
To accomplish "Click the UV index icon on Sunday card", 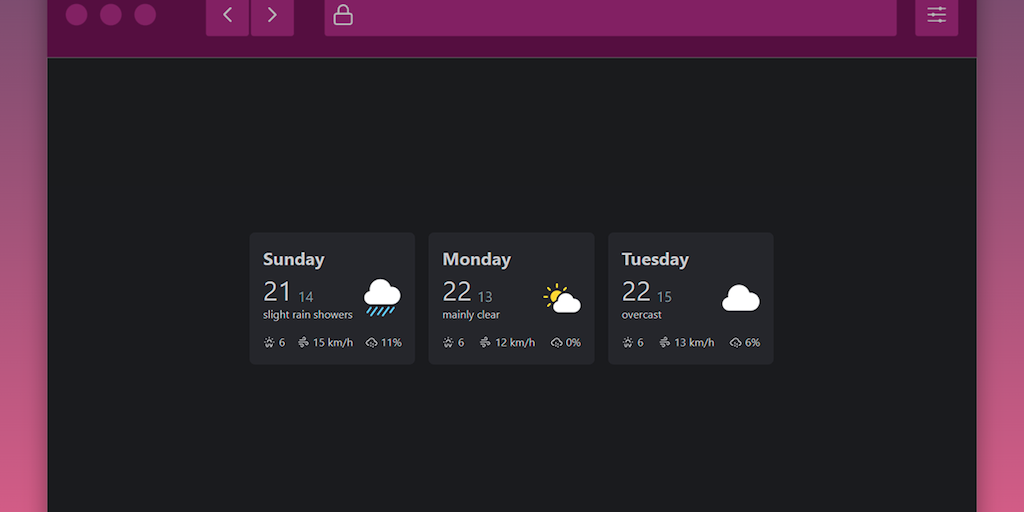I will [268, 342].
